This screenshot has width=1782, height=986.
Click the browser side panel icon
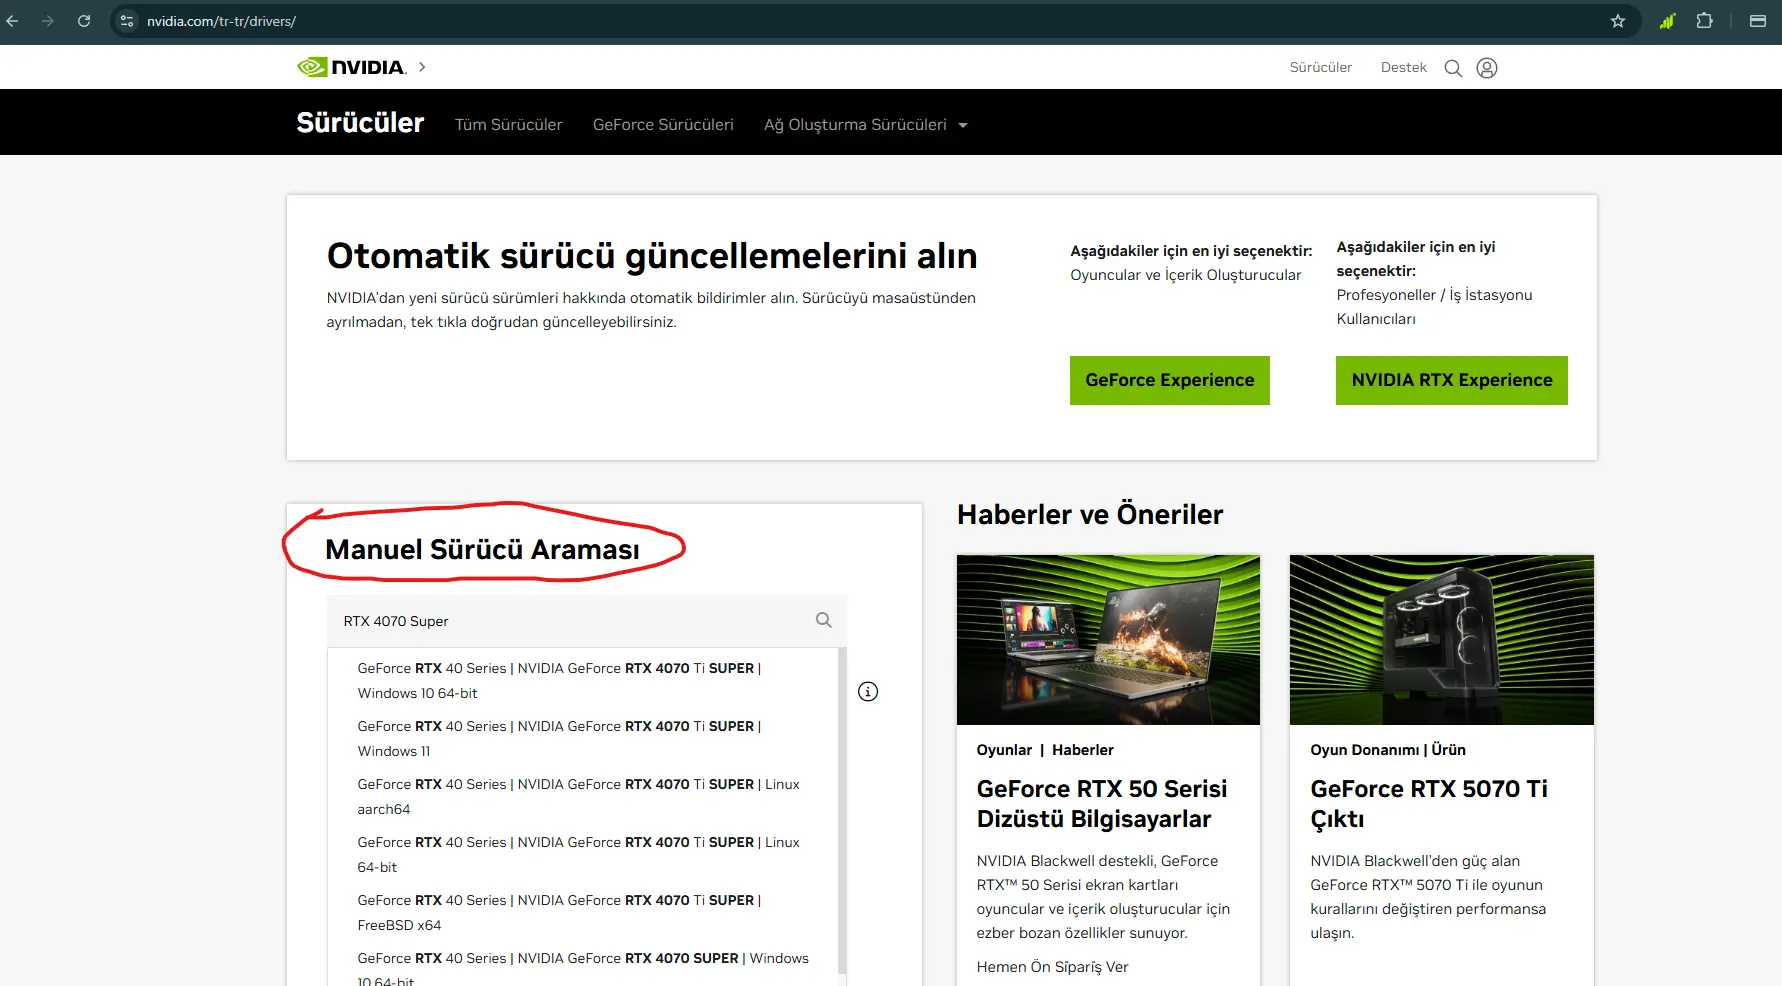pos(1758,21)
